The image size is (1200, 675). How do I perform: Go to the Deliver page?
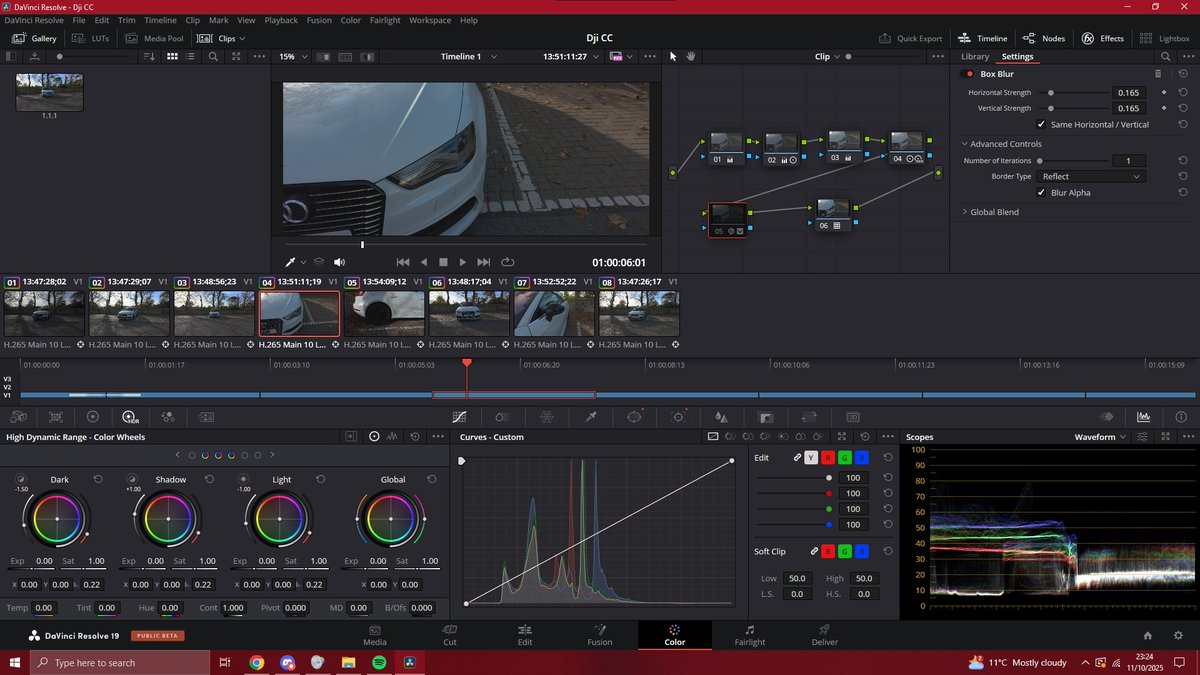point(825,635)
